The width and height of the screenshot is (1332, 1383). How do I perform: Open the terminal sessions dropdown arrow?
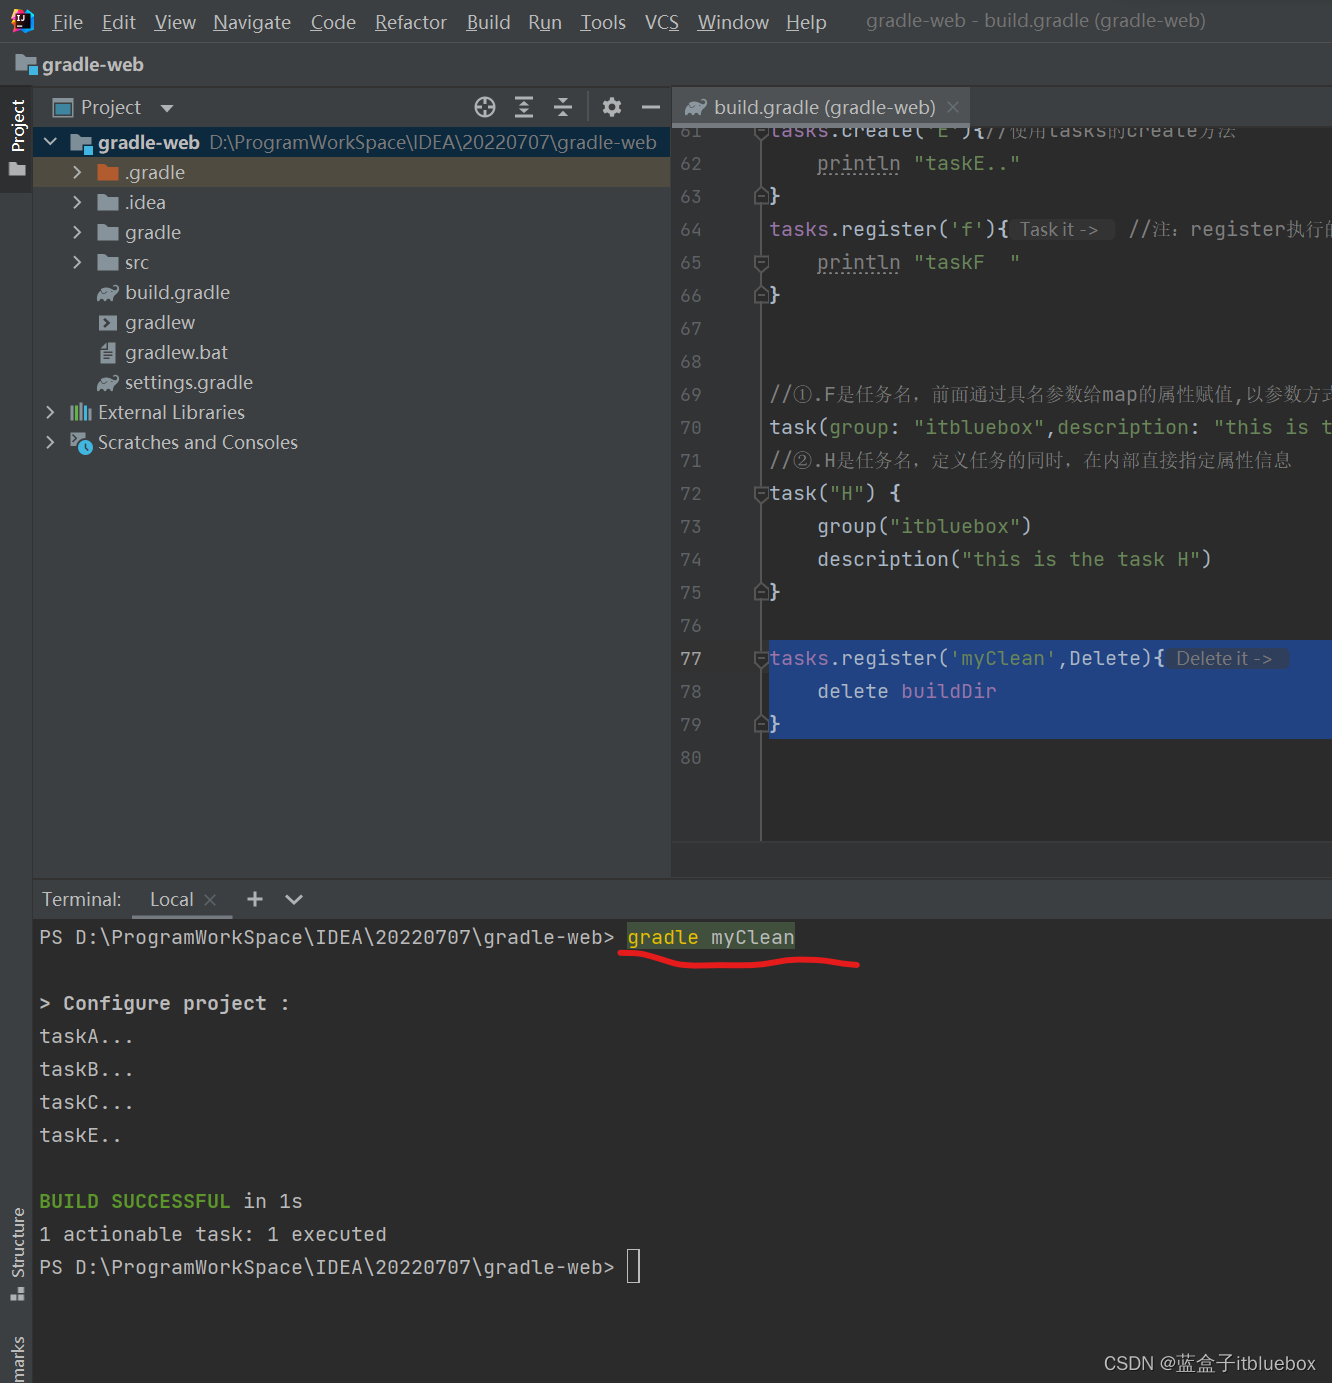click(x=294, y=899)
